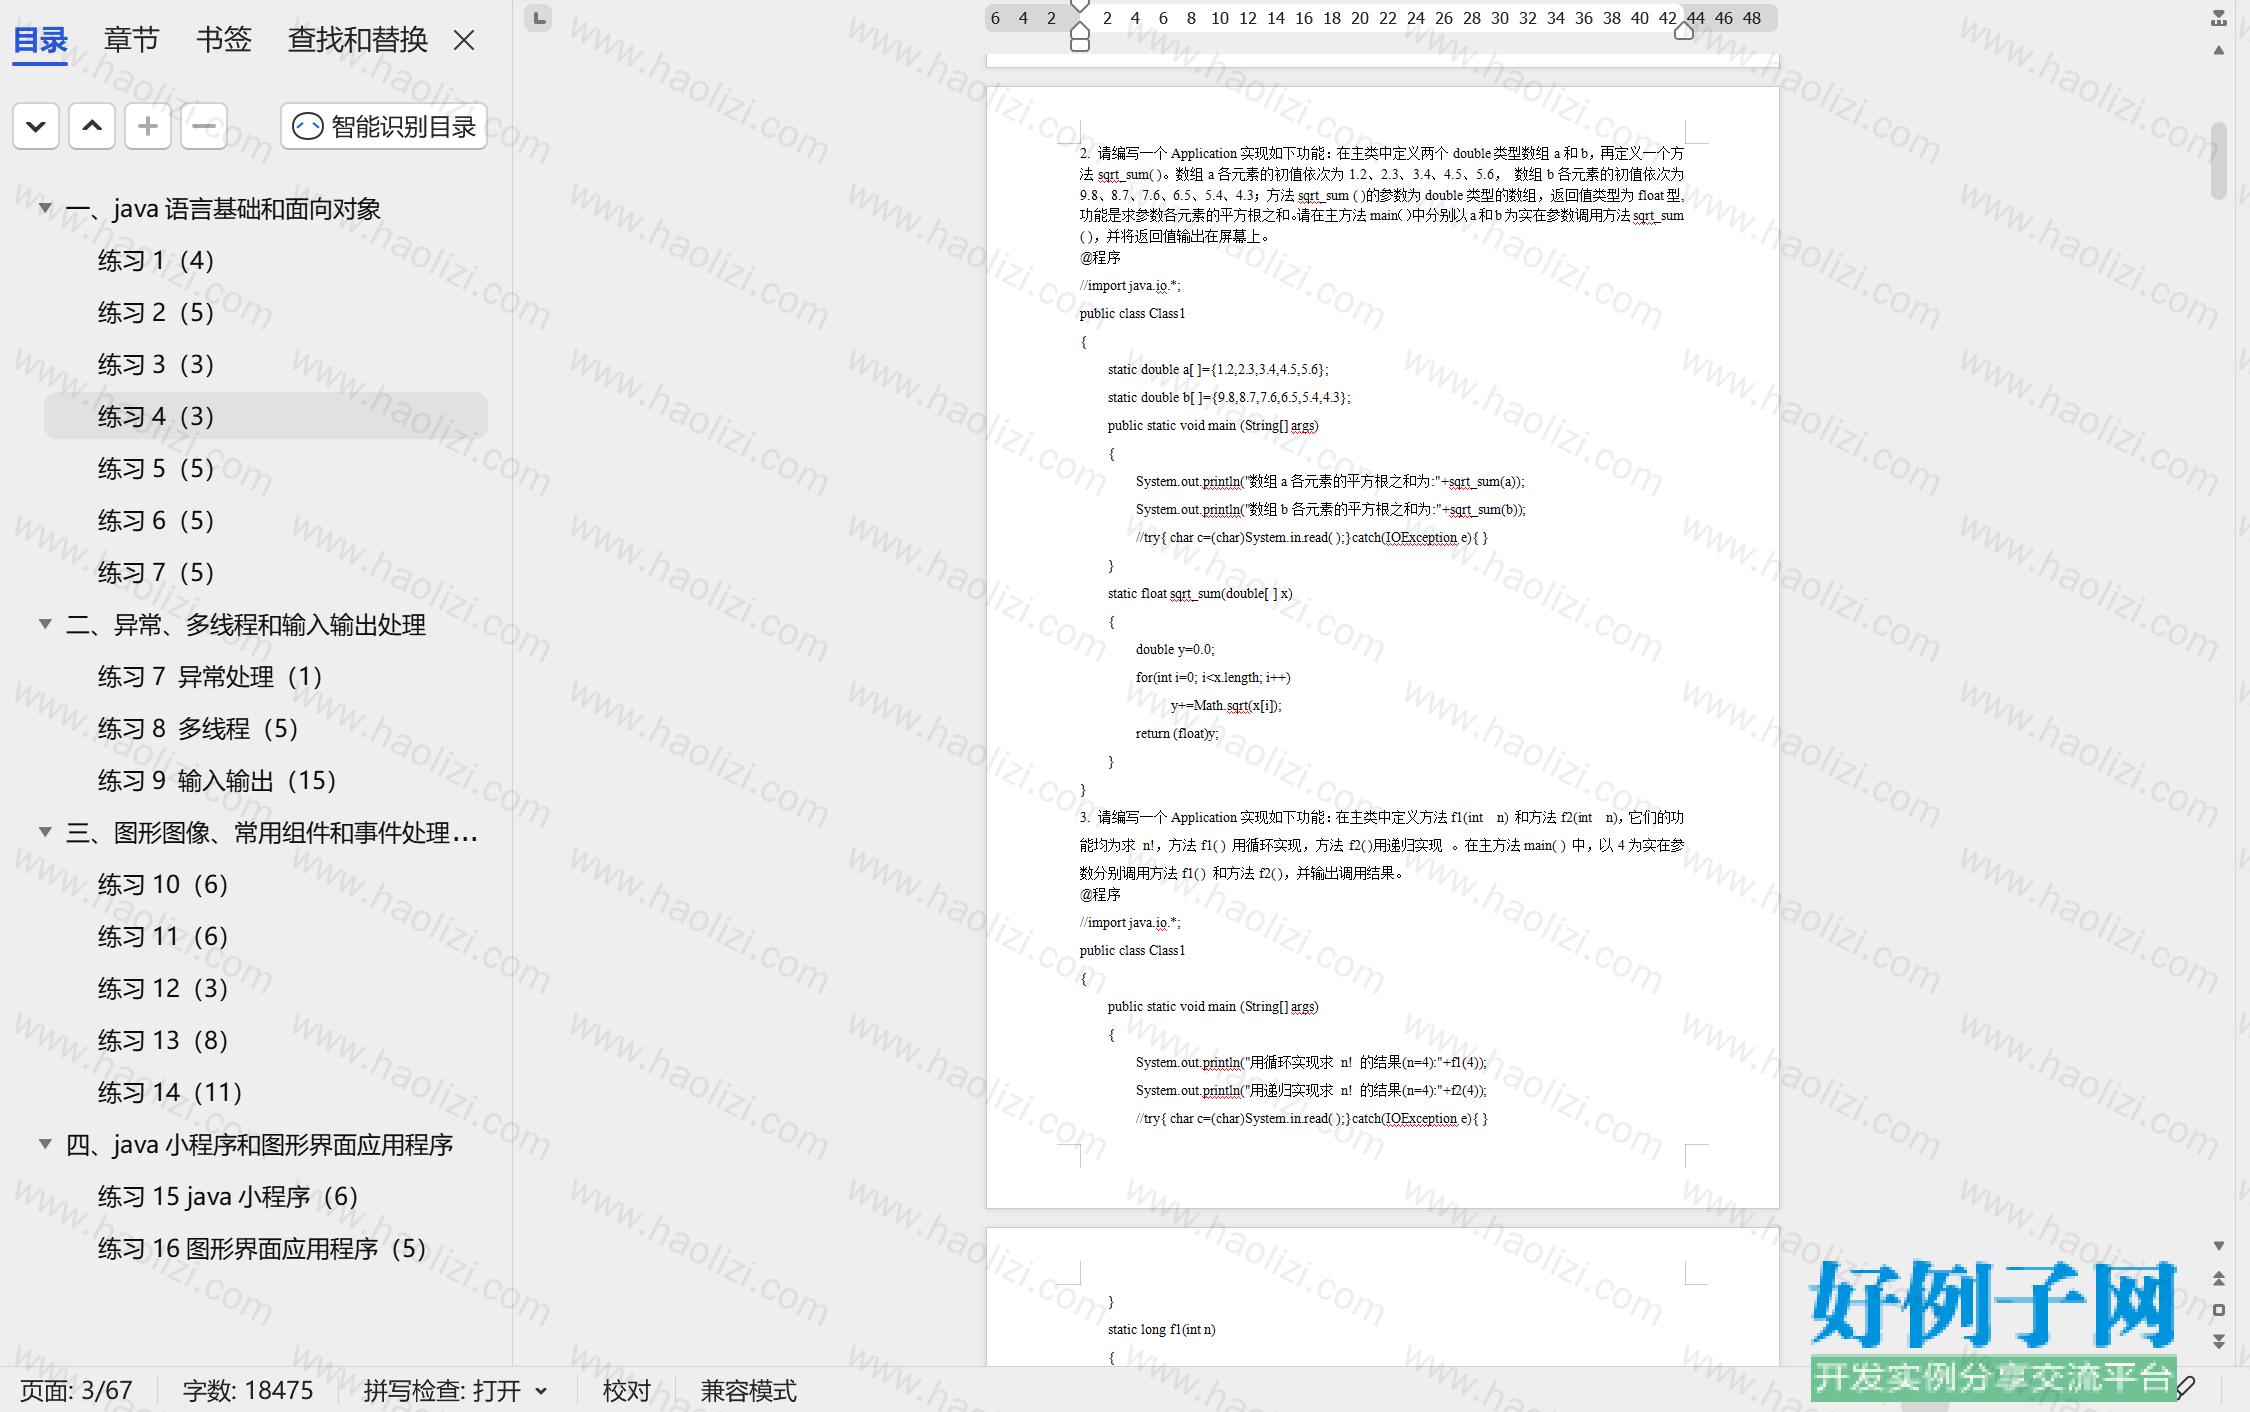Go to next page with the double-down arrow
Screen dimensions: 2250x1412
tap(2219, 1341)
